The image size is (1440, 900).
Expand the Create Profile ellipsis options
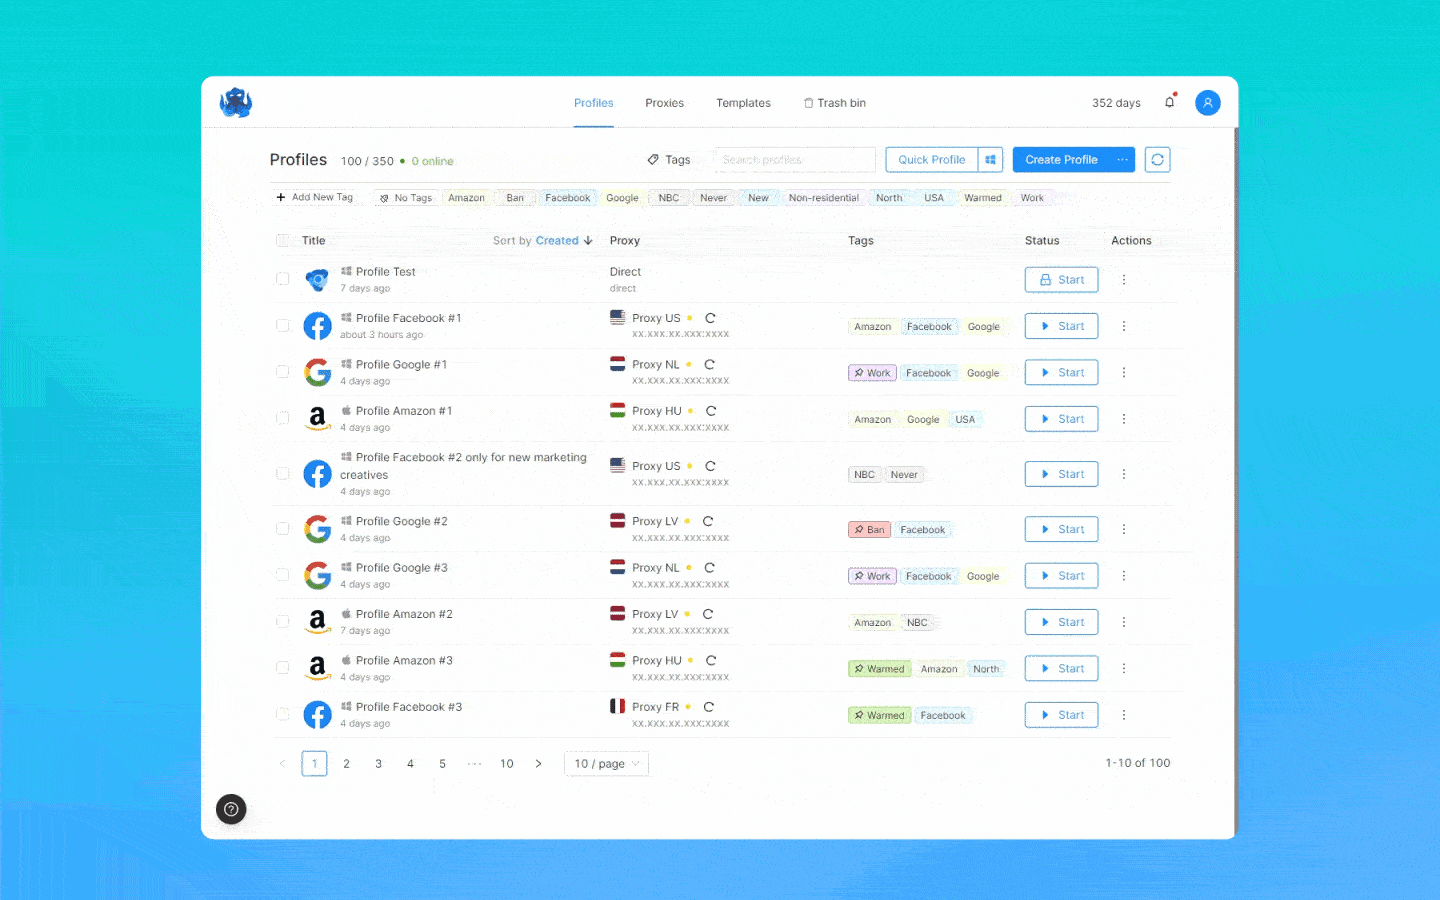[x=1122, y=159]
